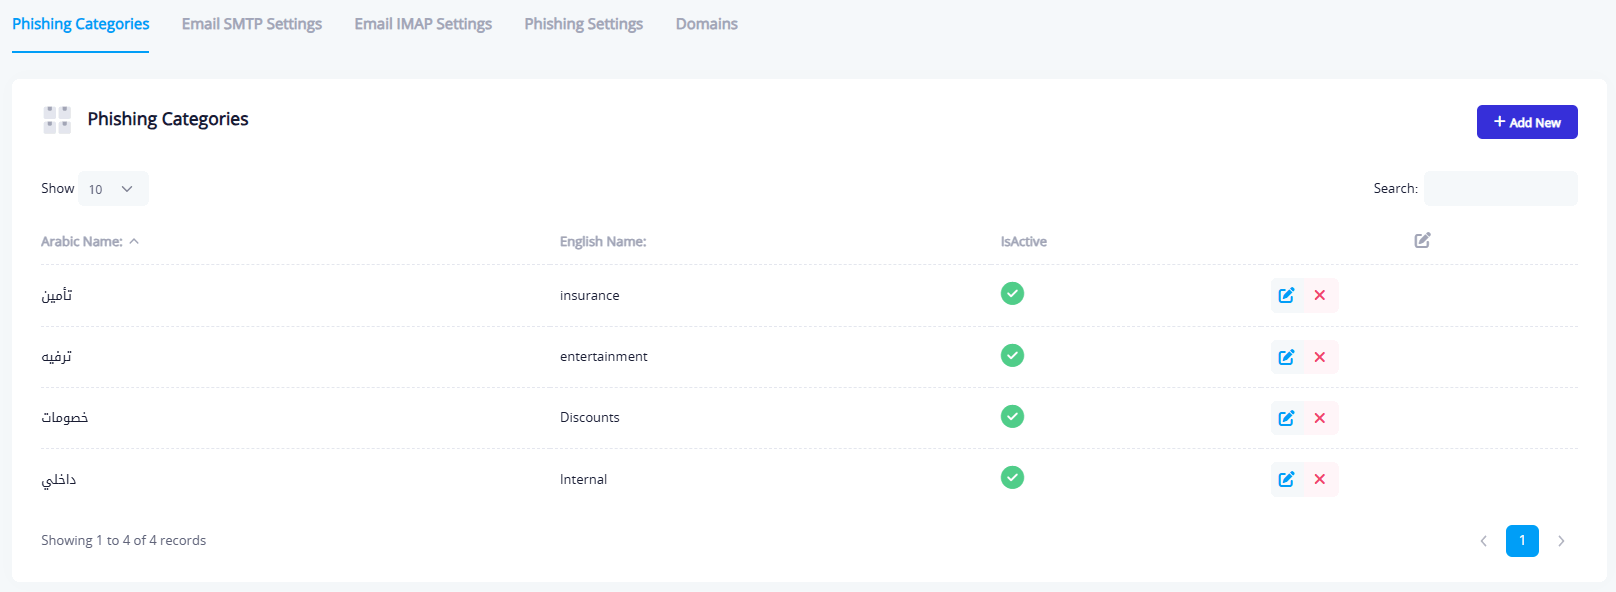Image resolution: width=1616 pixels, height=592 pixels.
Task: Select page 1 in pagination
Action: click(x=1522, y=541)
